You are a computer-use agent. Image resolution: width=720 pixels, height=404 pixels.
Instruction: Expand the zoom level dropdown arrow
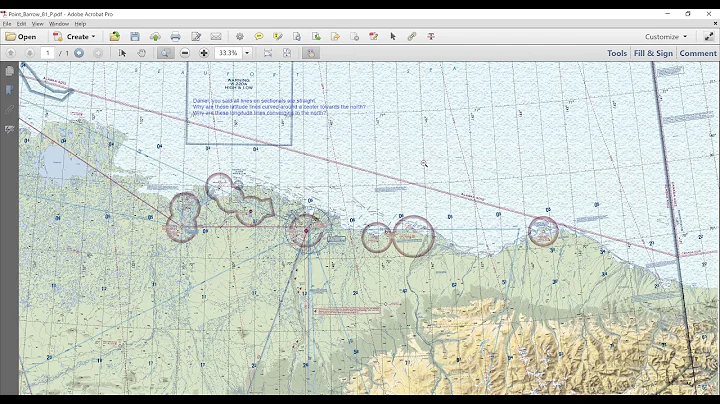coord(247,53)
